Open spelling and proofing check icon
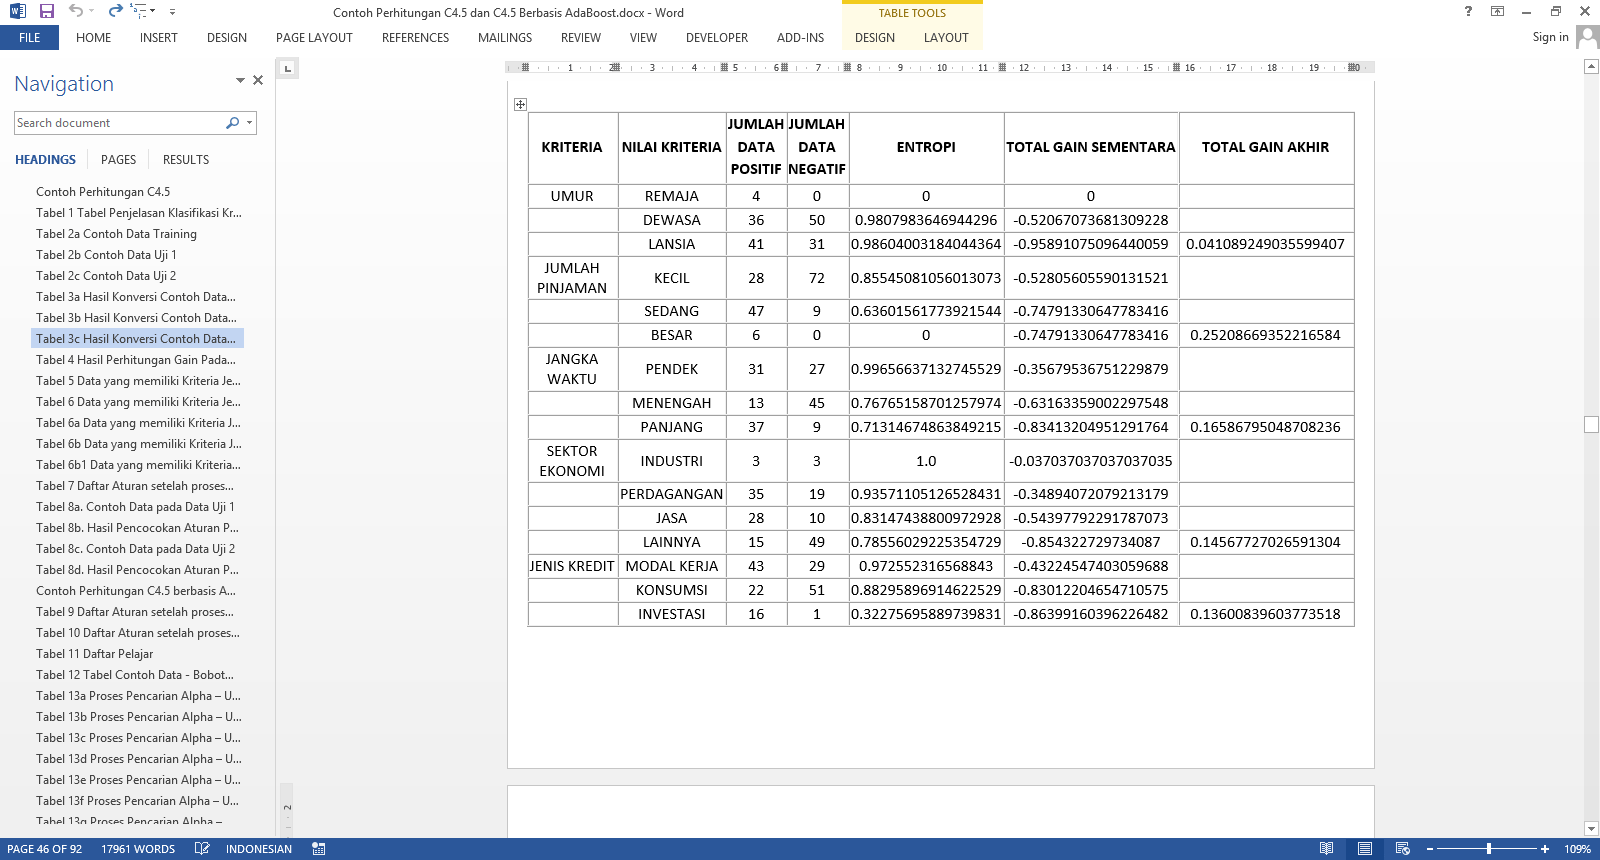The height and width of the screenshot is (860, 1600). click(202, 849)
